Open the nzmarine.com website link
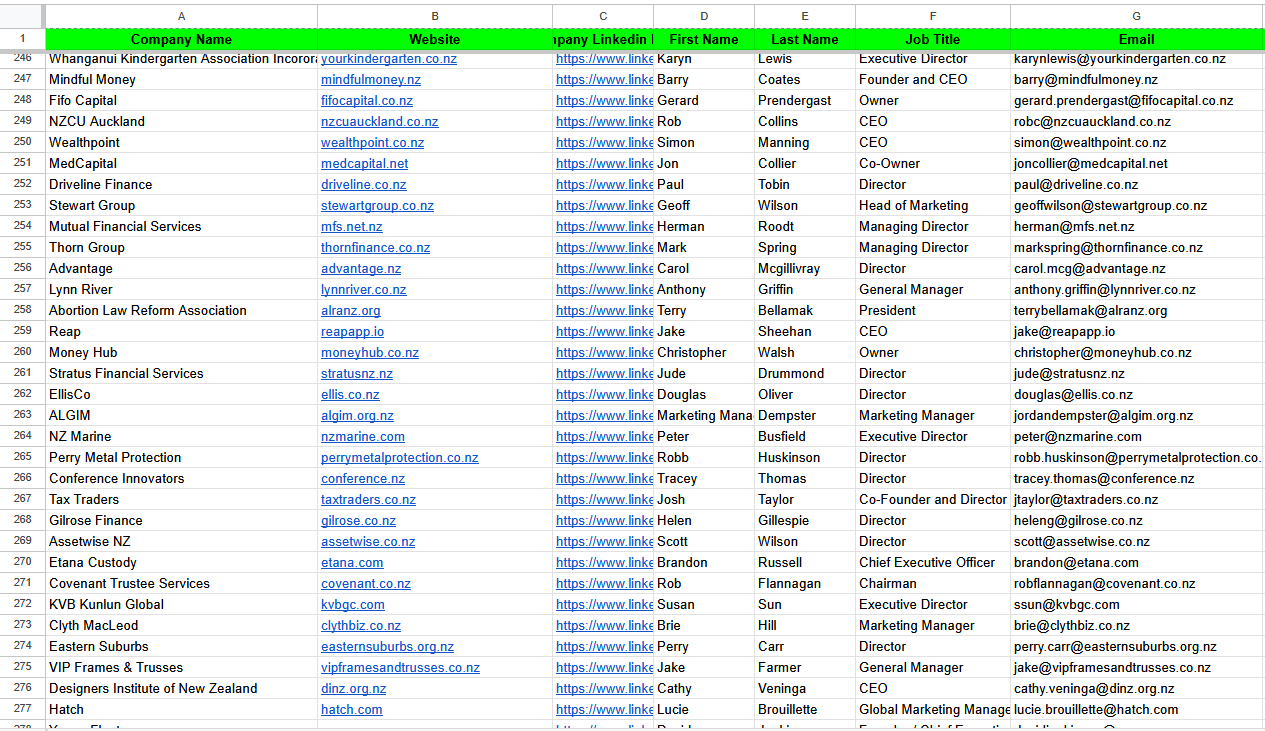1265x731 pixels. [363, 437]
